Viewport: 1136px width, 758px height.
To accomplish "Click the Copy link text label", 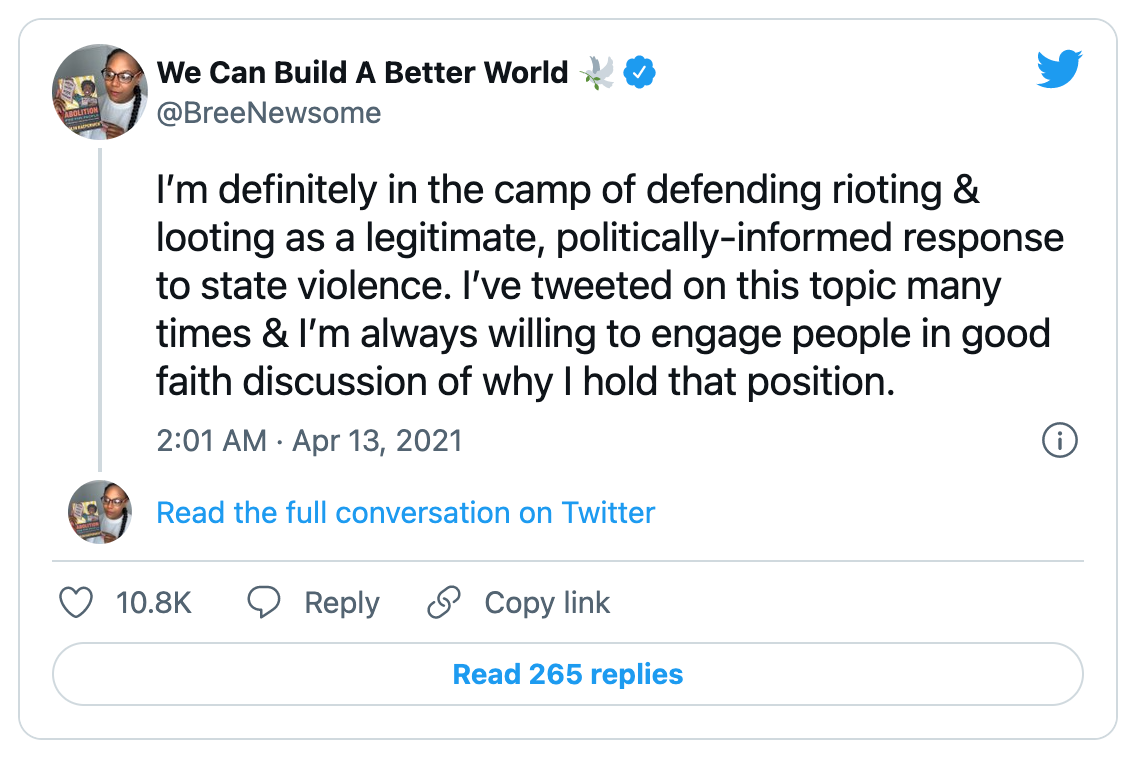I will (x=547, y=603).
